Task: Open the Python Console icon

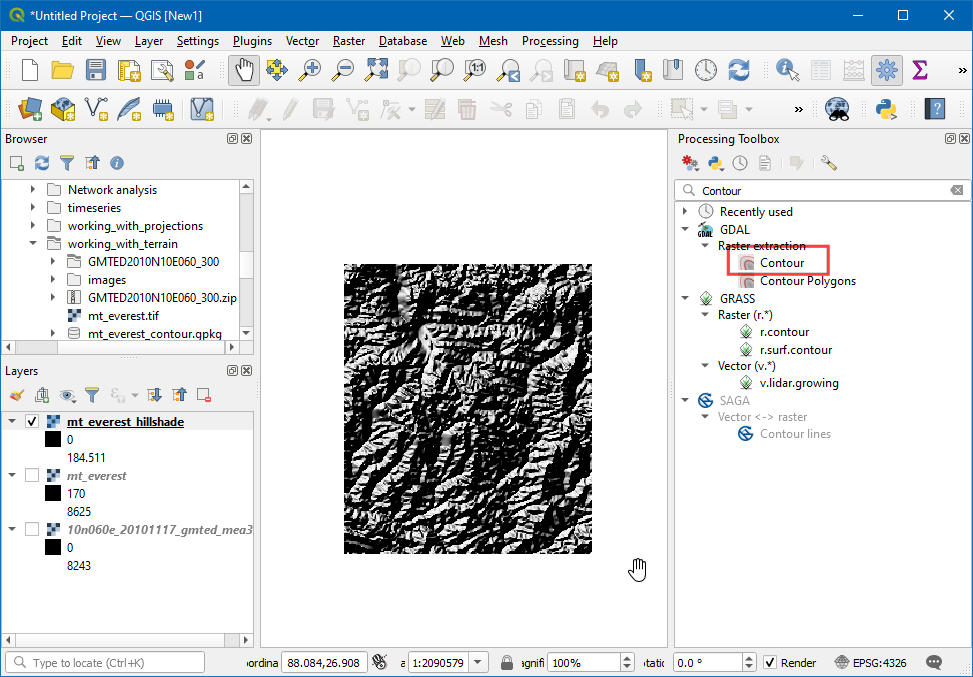Action: coord(885,108)
